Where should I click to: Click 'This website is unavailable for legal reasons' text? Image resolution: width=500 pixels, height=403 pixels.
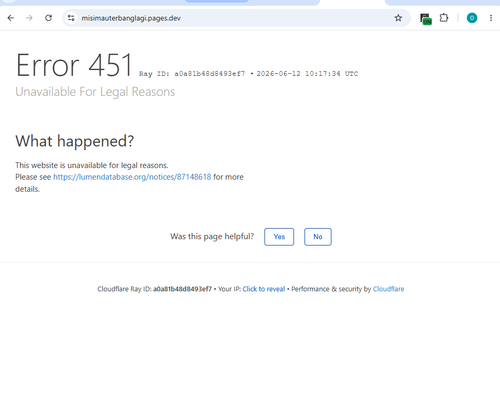(x=92, y=165)
